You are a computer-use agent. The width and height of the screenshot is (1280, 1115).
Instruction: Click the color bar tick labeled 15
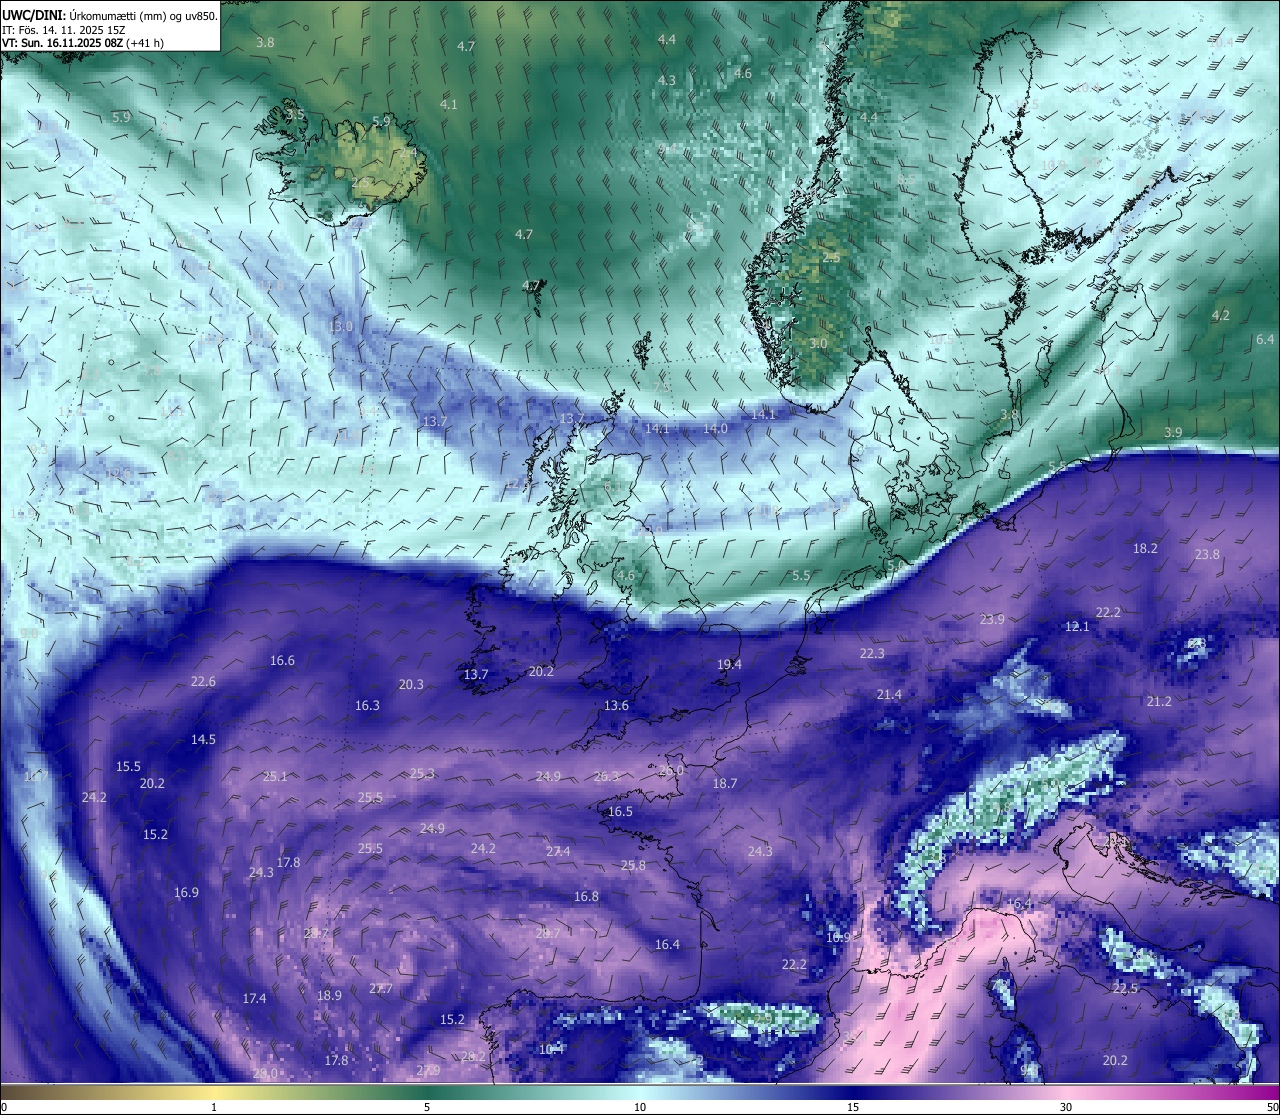(x=853, y=1107)
